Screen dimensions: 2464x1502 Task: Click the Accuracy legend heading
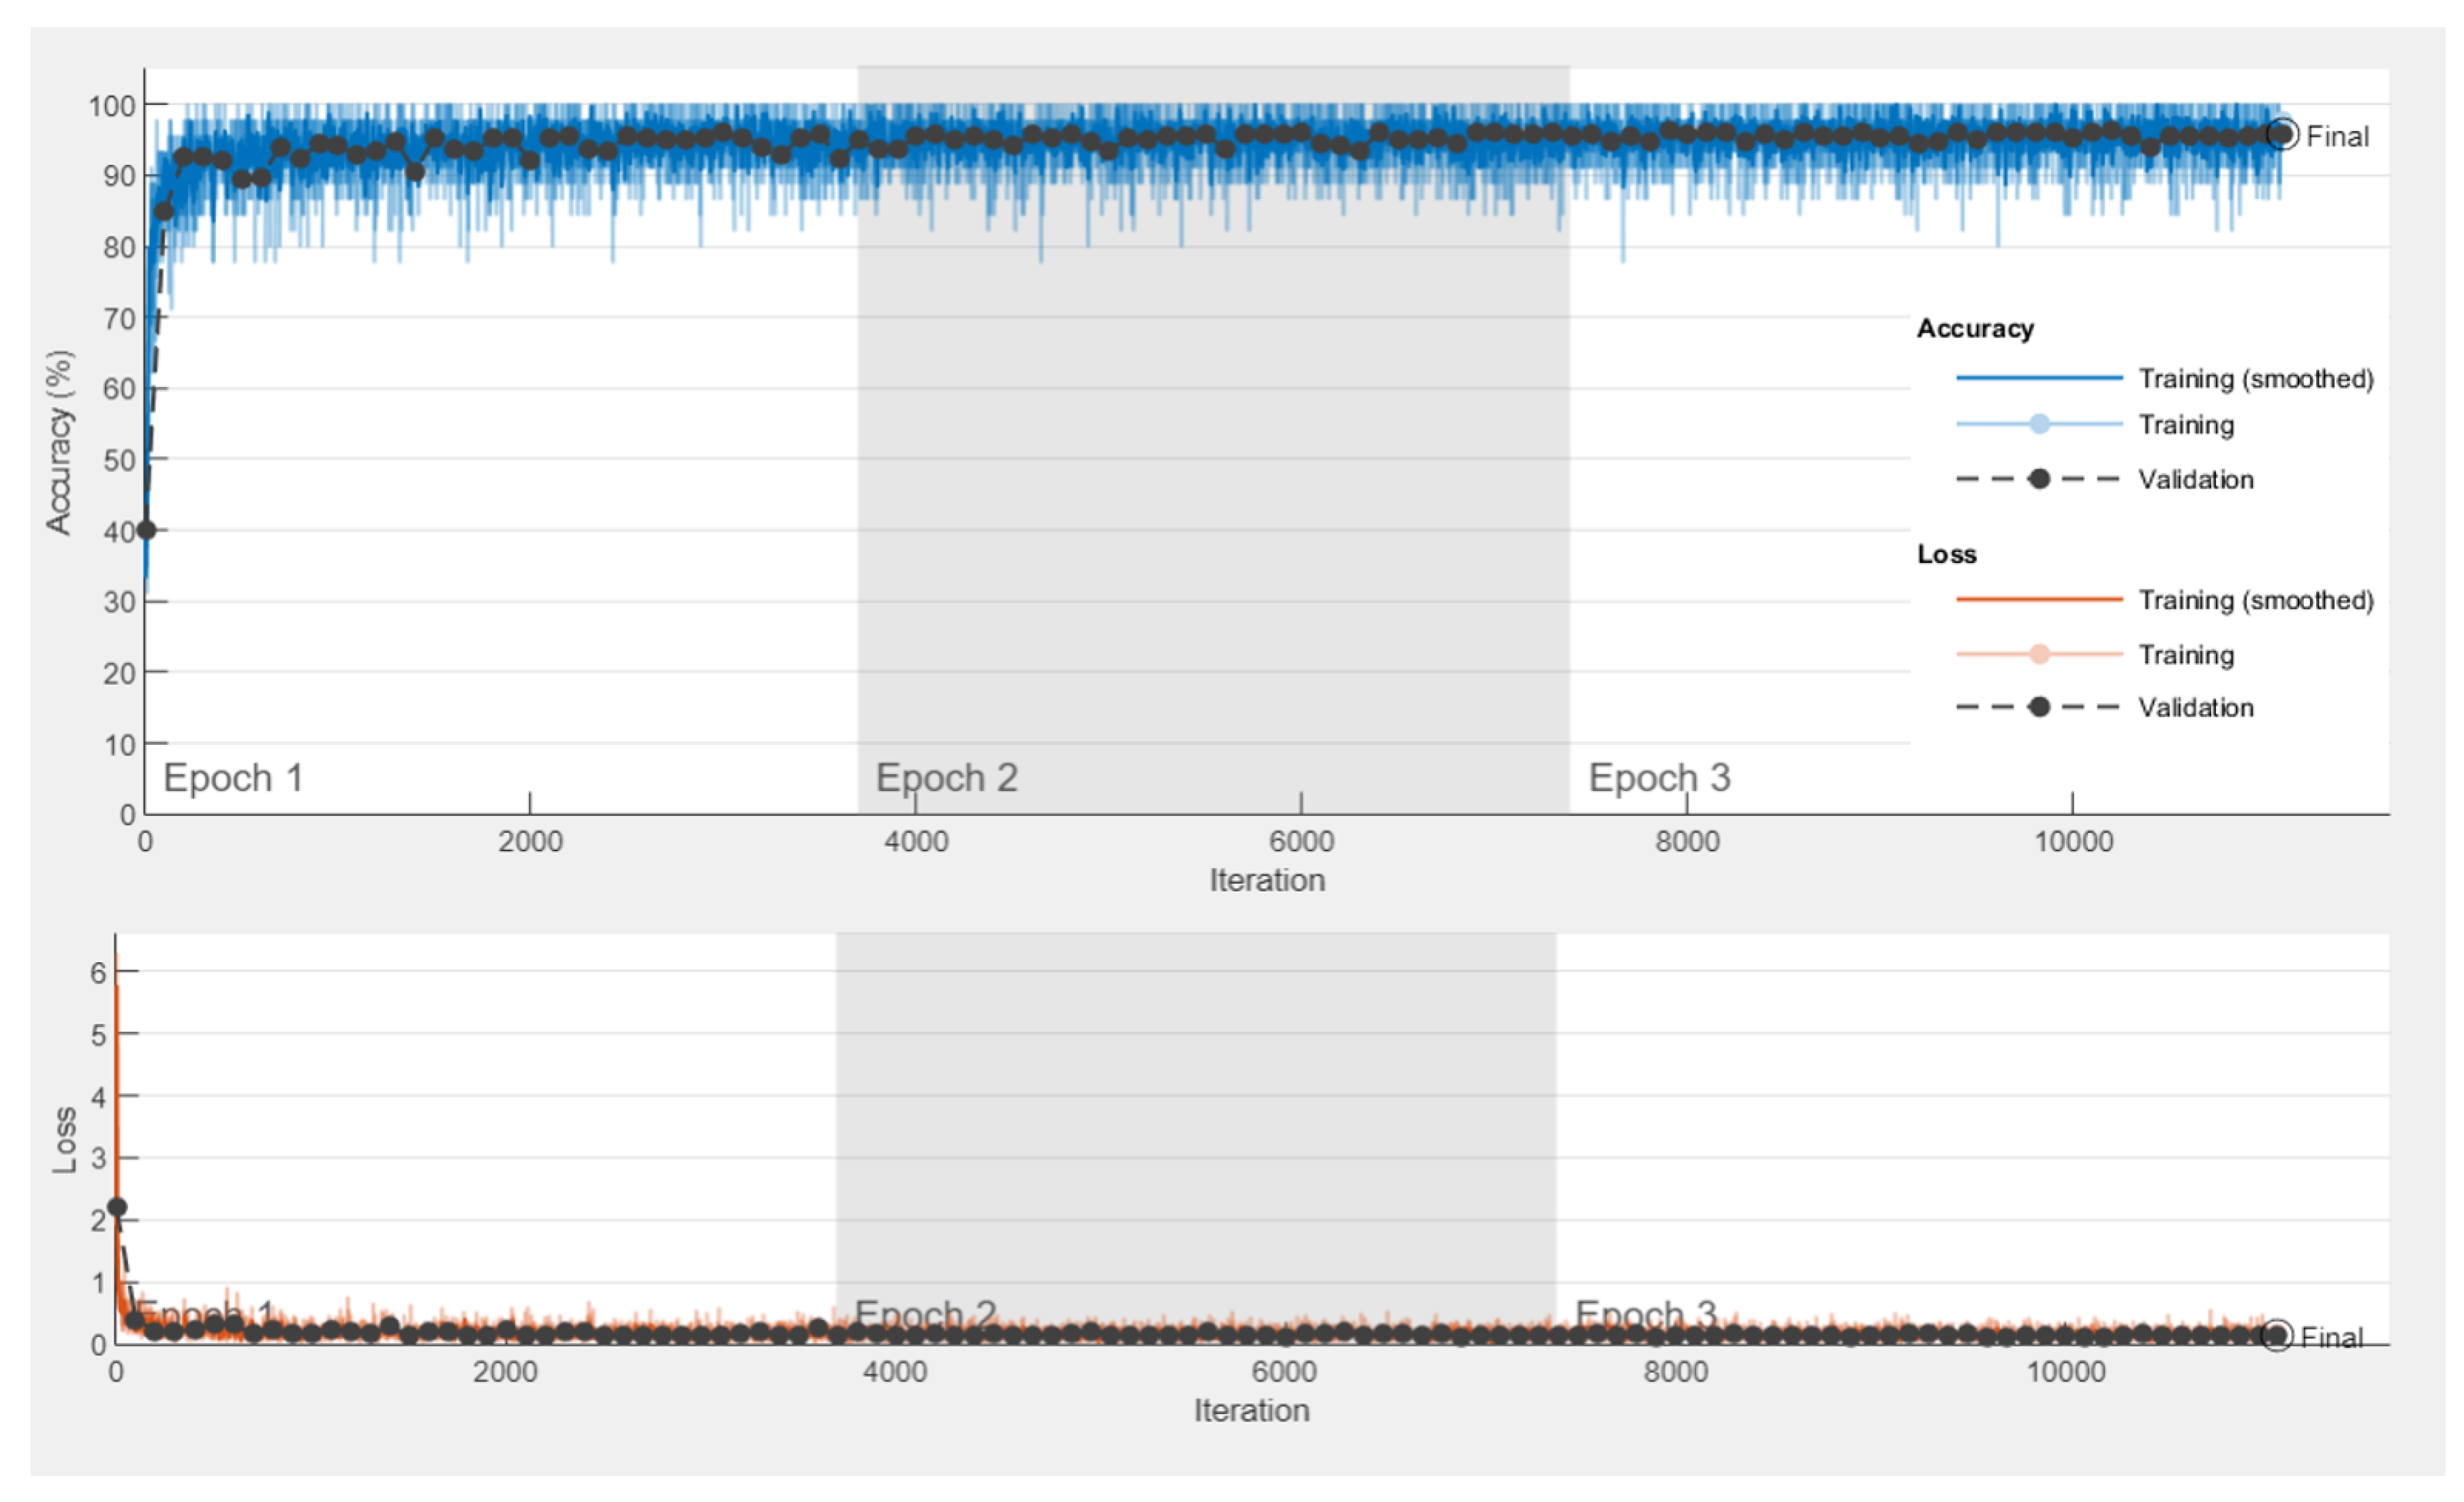point(1975,328)
